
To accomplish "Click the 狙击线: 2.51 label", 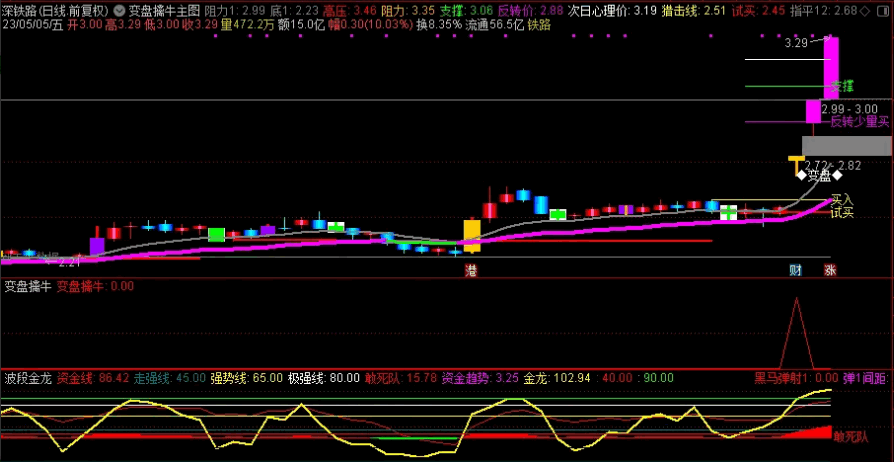I will click(694, 10).
